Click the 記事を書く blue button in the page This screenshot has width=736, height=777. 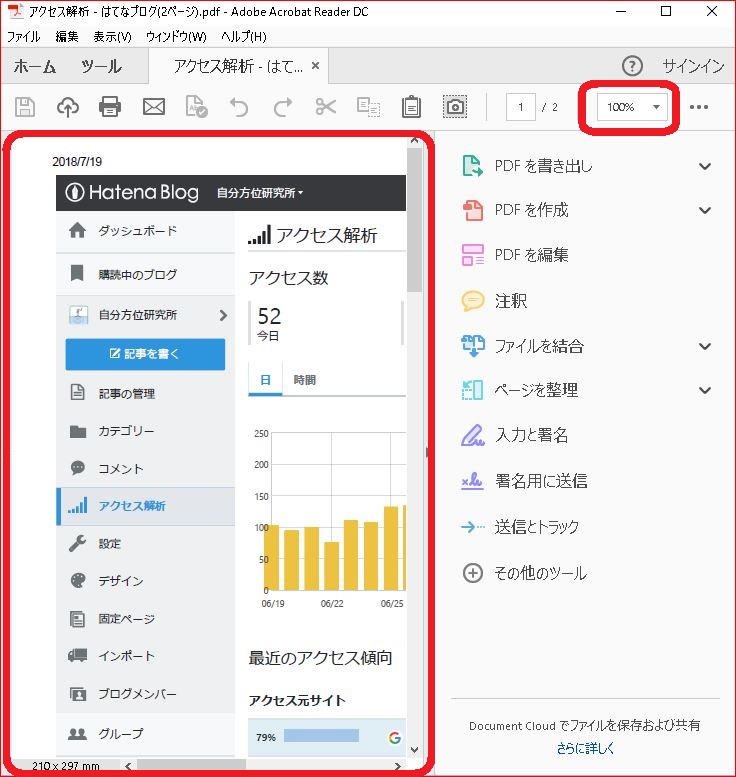pyautogui.click(x=145, y=354)
